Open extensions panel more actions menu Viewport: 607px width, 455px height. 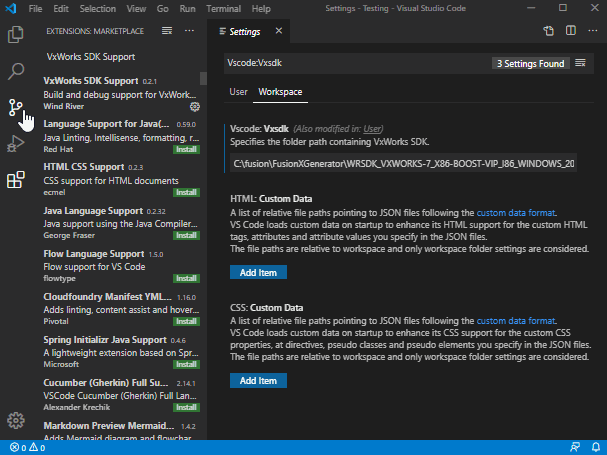click(189, 31)
